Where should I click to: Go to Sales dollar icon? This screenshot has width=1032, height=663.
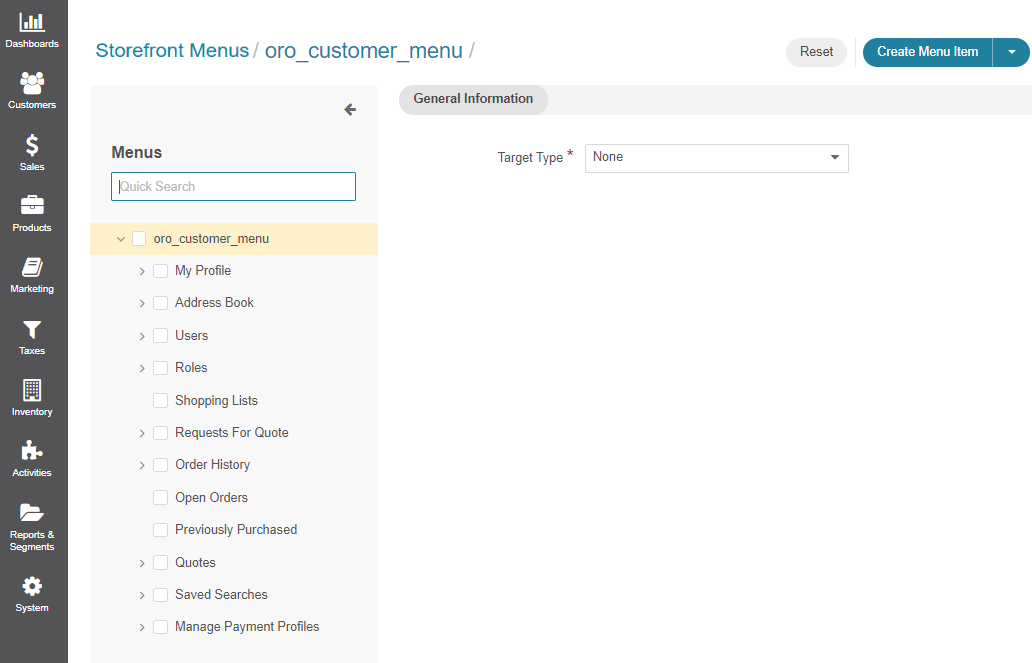tap(32, 145)
